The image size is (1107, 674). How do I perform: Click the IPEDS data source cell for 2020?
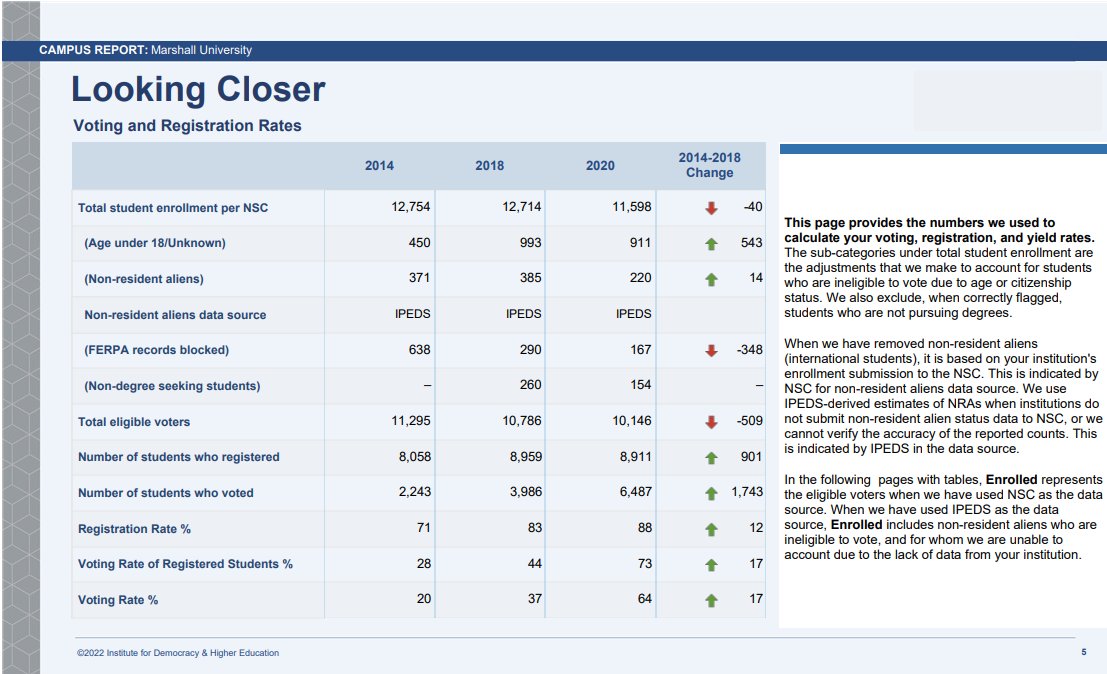[633, 314]
